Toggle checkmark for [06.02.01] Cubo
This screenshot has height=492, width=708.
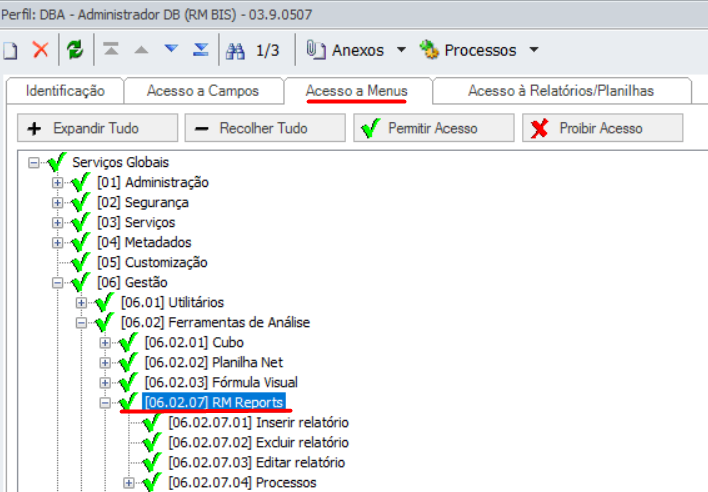(128, 342)
